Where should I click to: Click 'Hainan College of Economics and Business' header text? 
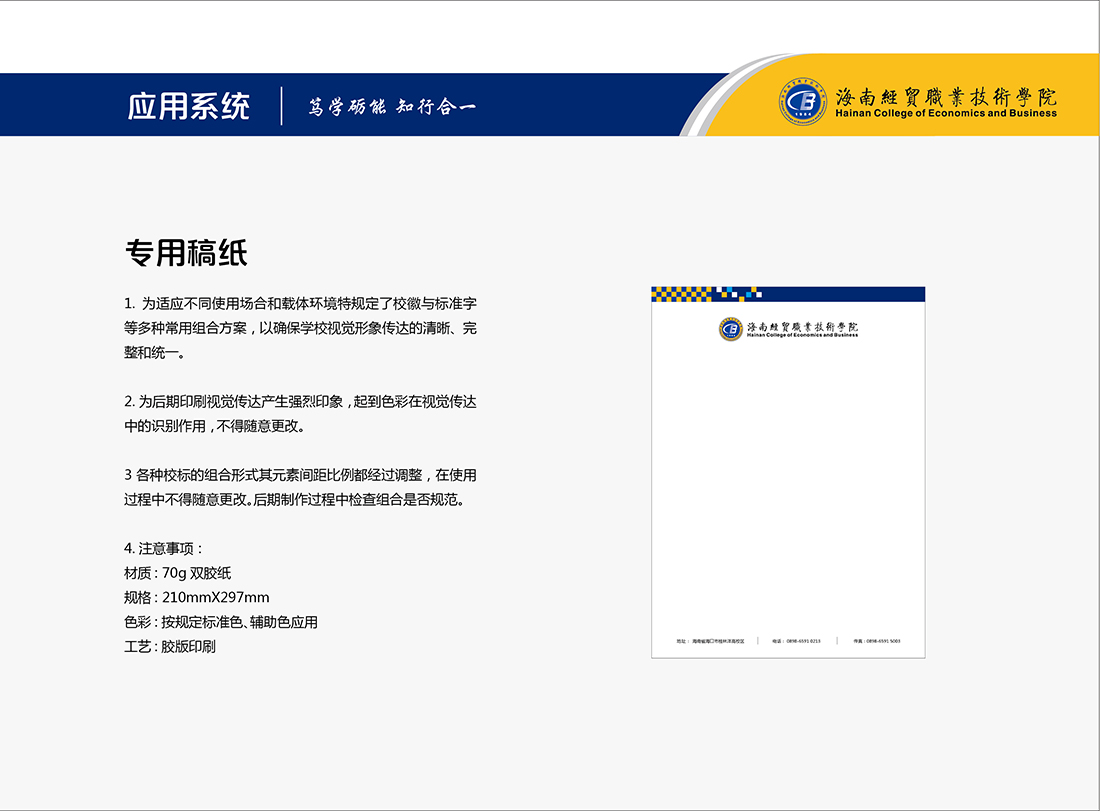pos(945,114)
